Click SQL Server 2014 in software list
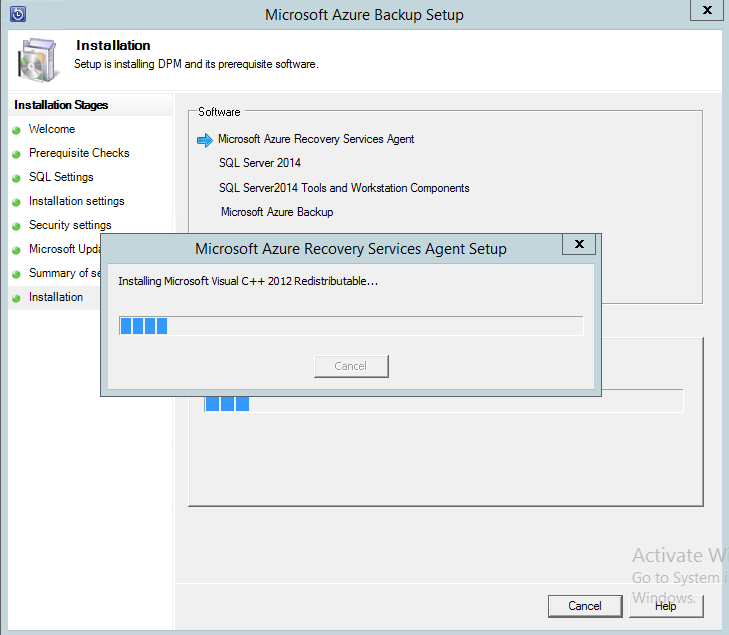The image size is (729, 635). point(260,163)
